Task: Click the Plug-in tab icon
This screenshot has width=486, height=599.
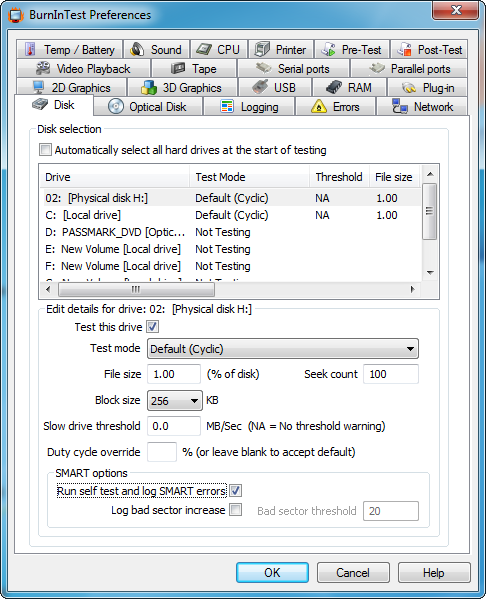Action: (409, 88)
